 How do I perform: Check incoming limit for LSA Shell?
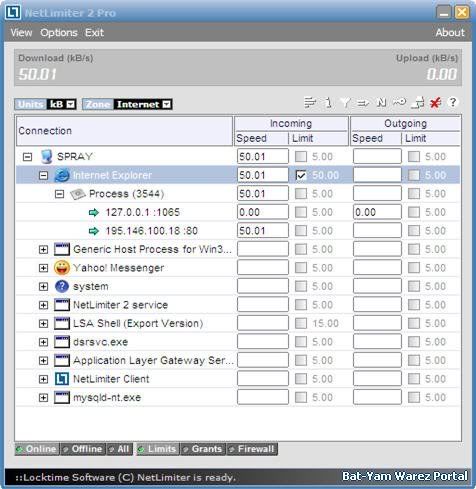[301, 323]
